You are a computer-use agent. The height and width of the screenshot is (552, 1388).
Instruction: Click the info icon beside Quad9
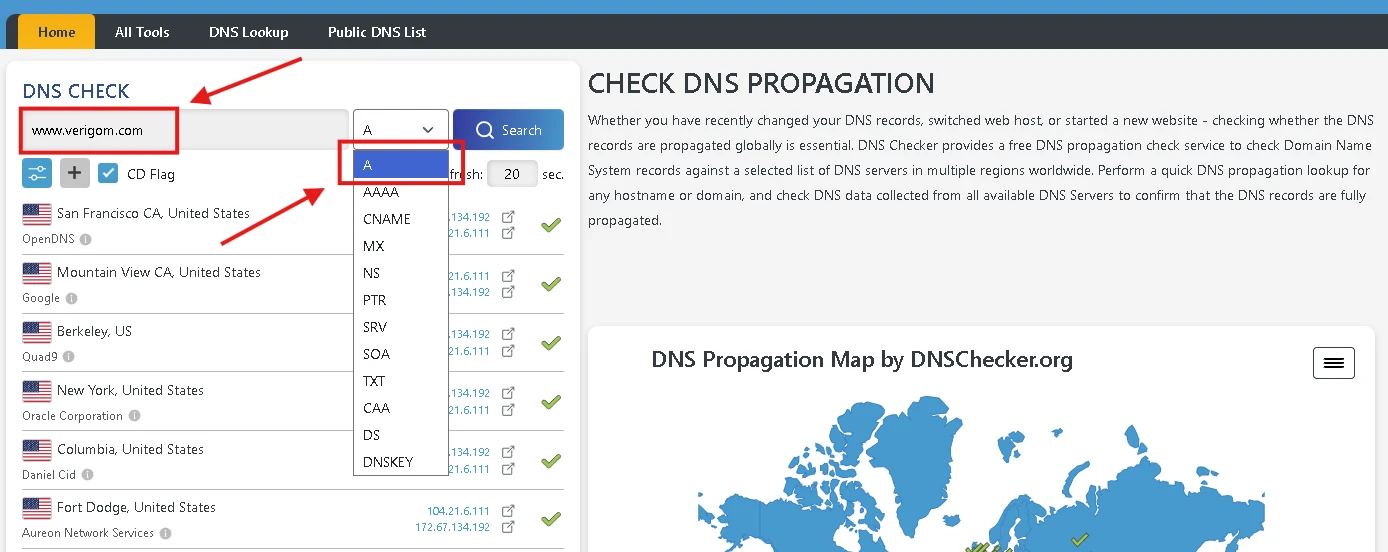pos(71,357)
